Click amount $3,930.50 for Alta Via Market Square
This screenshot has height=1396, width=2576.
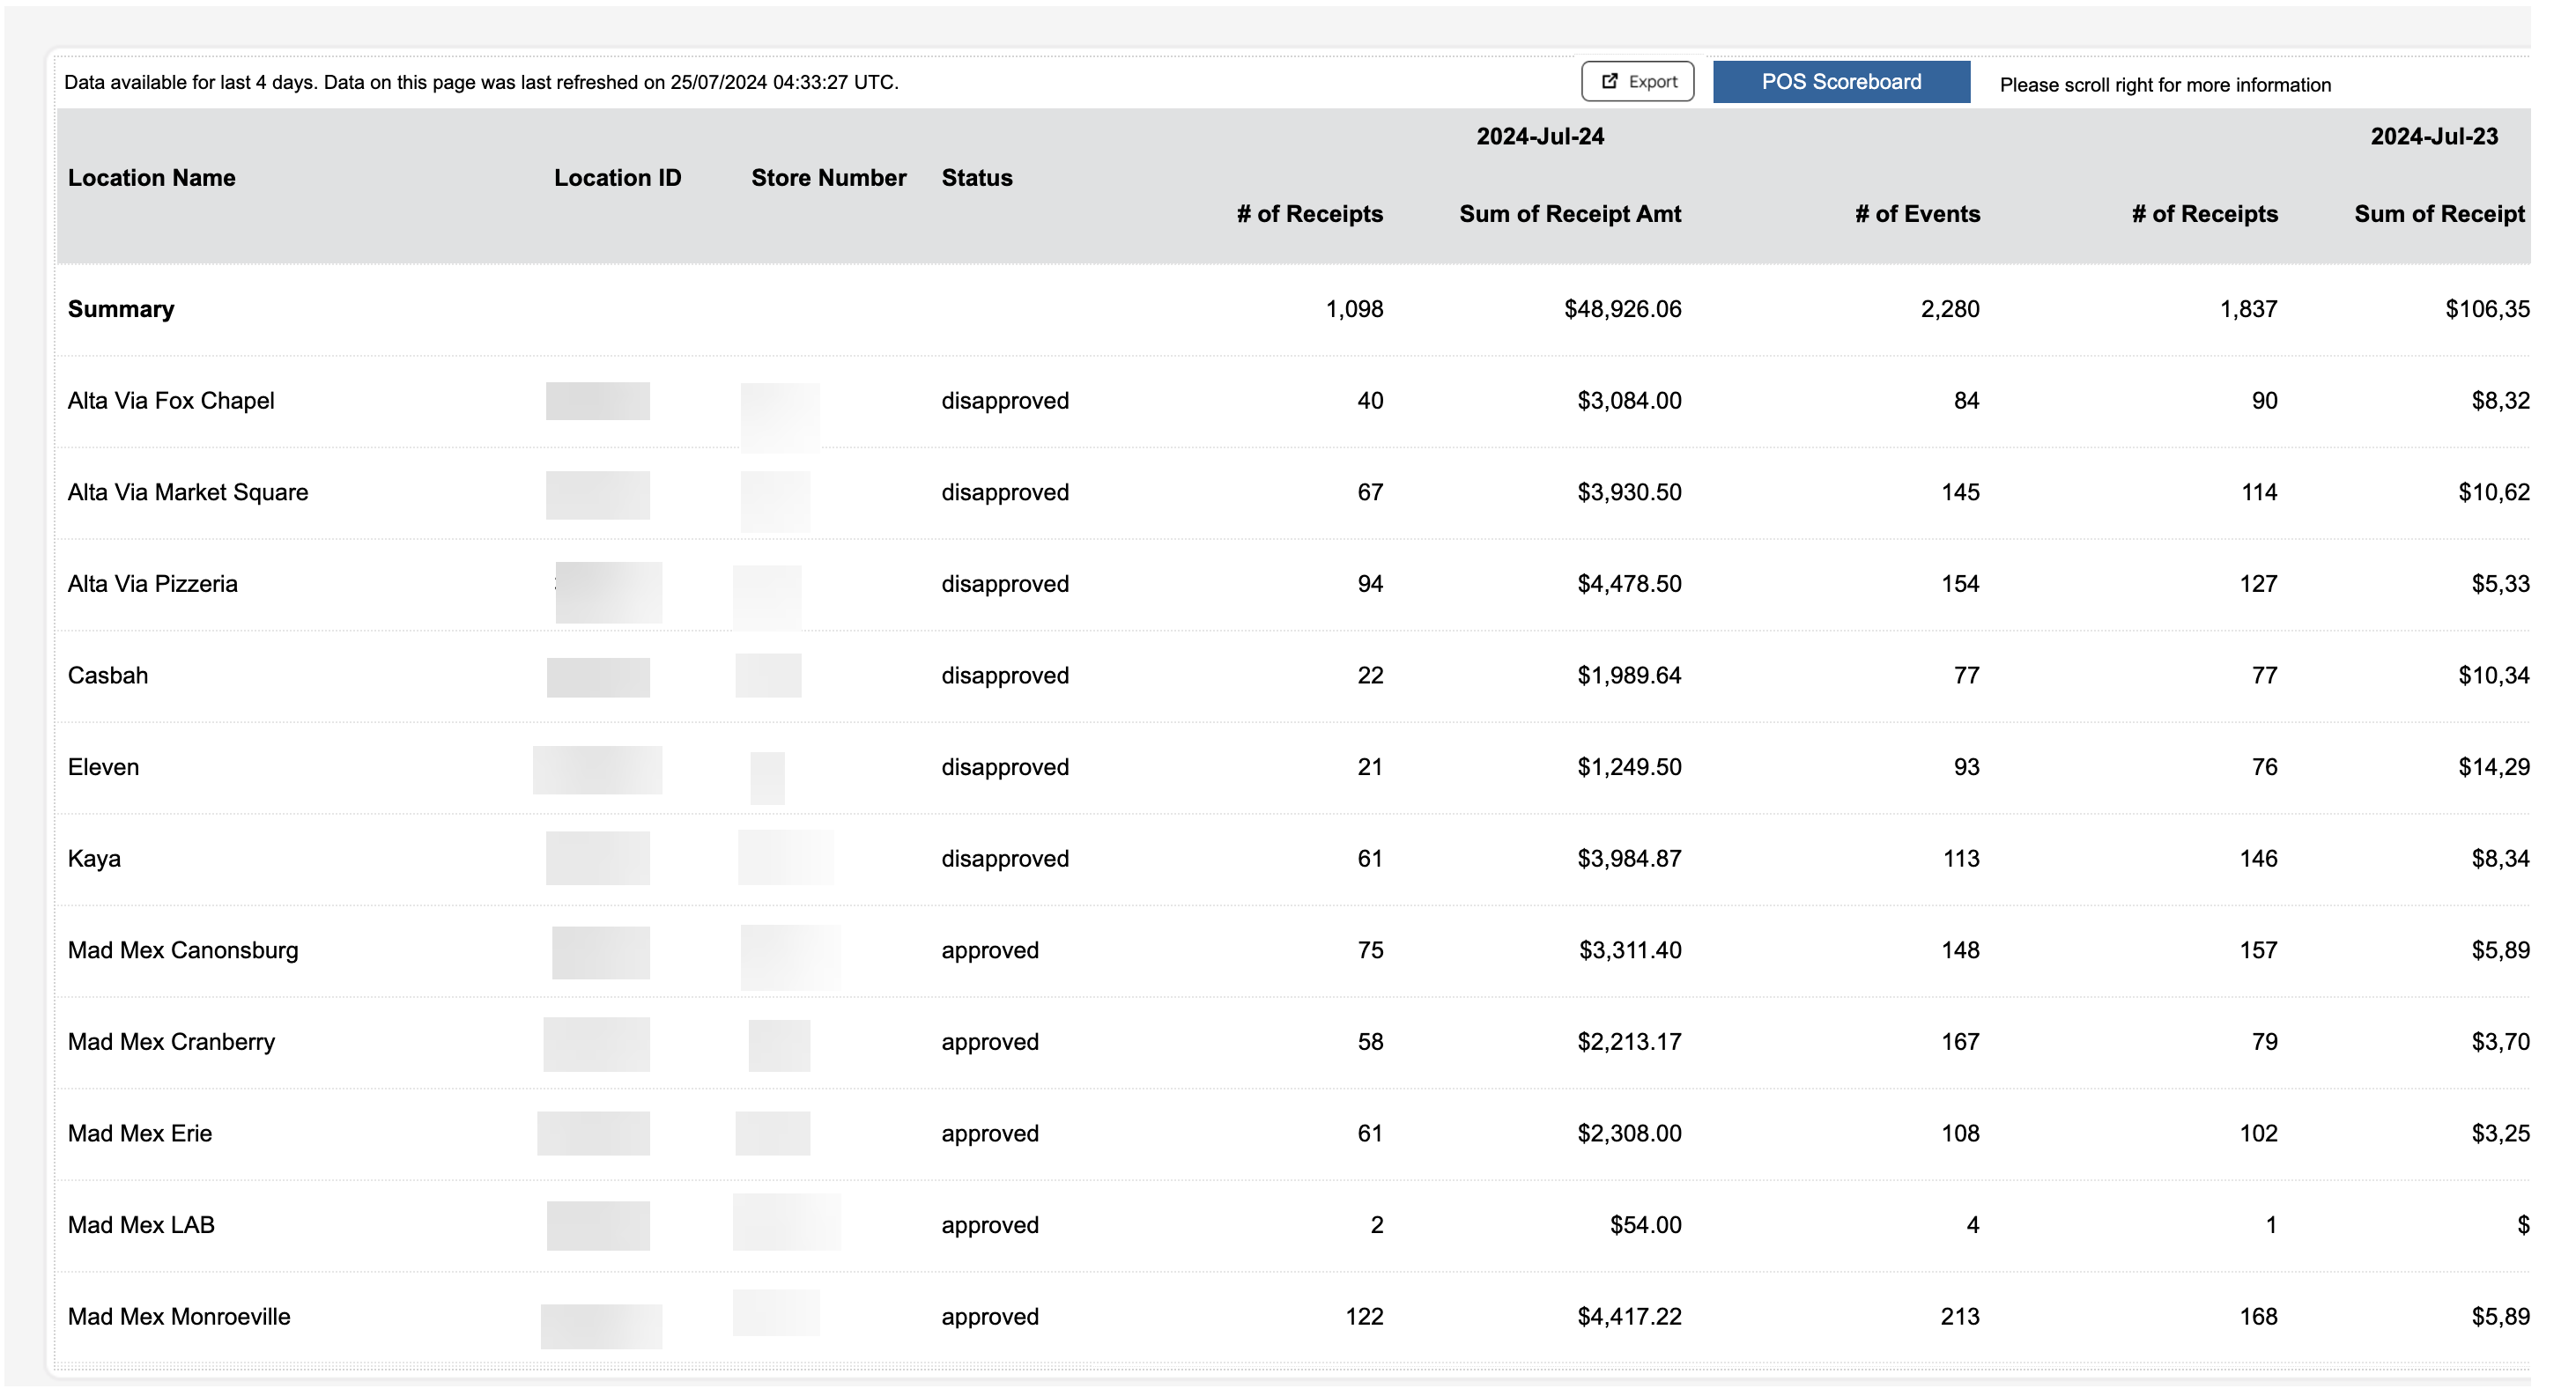(1629, 493)
